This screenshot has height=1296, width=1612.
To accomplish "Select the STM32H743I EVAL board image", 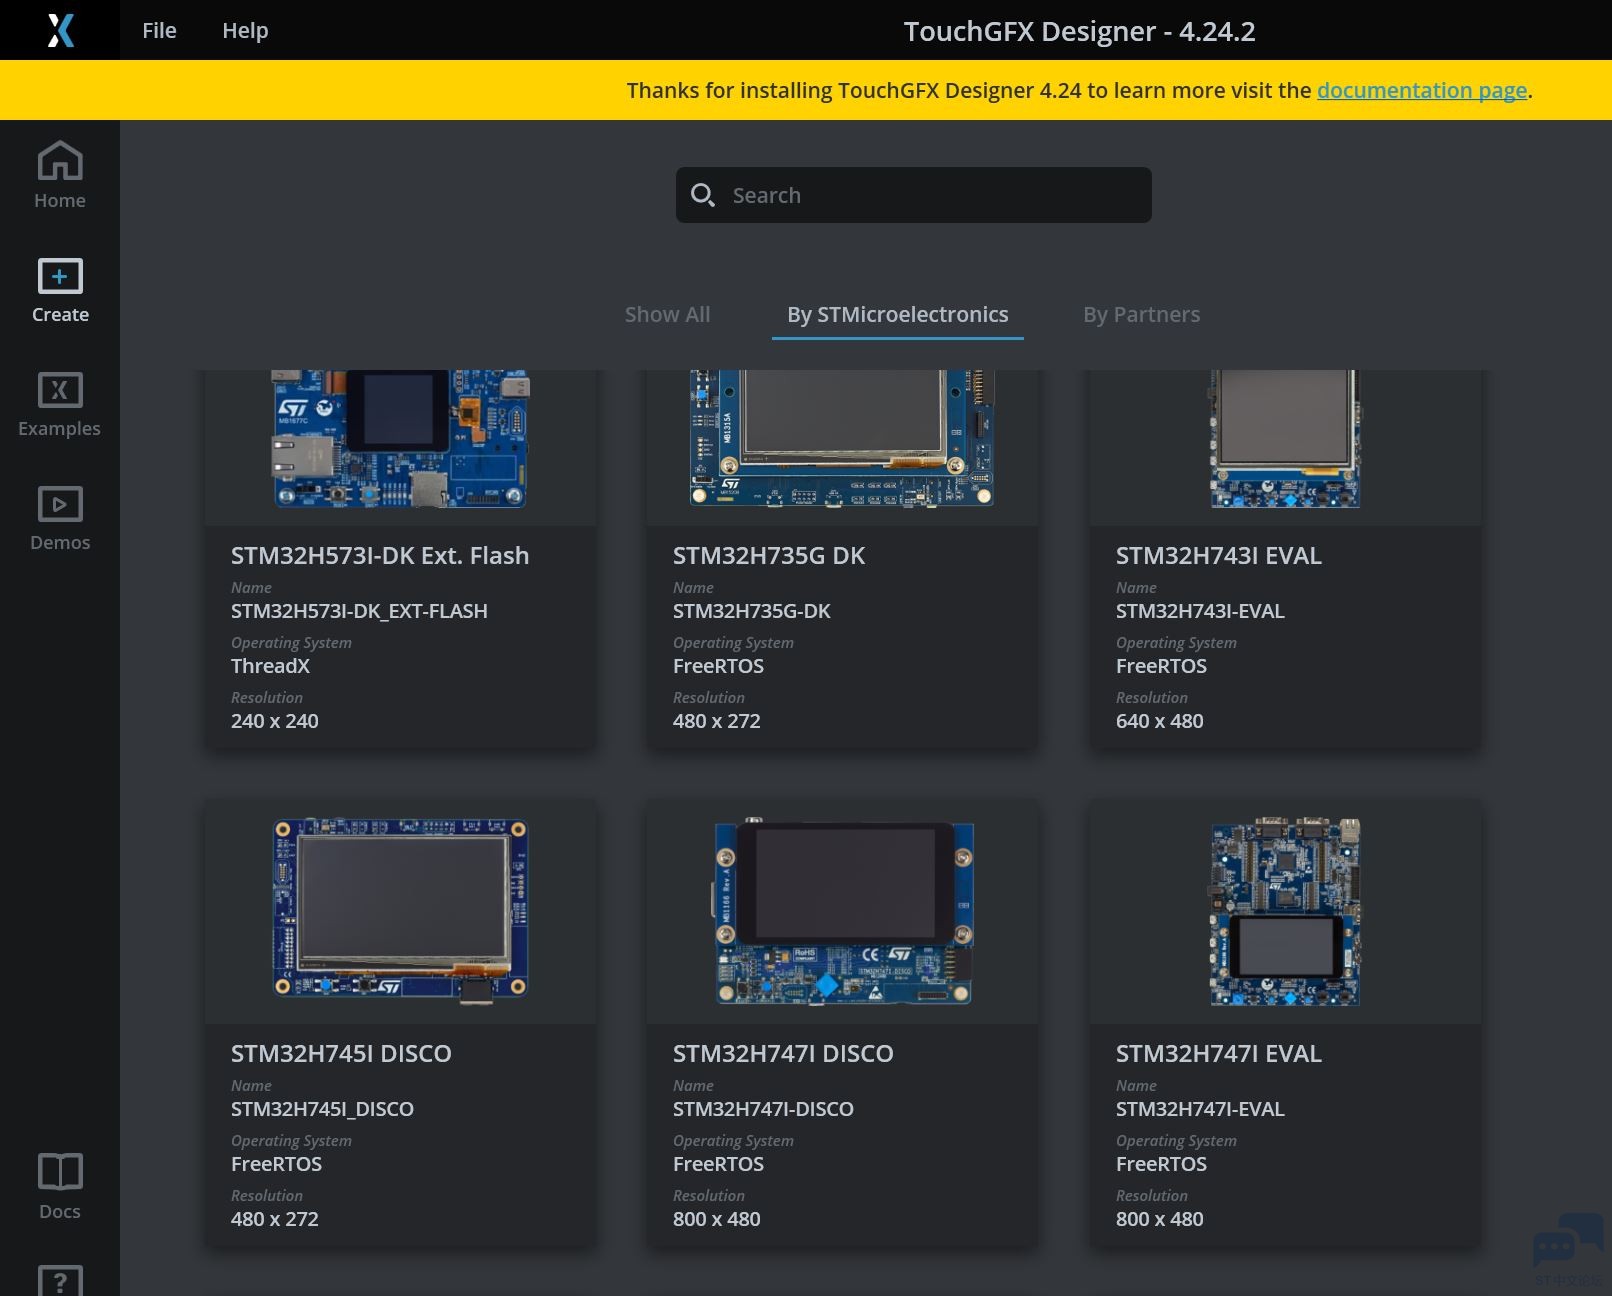I will pos(1285,439).
